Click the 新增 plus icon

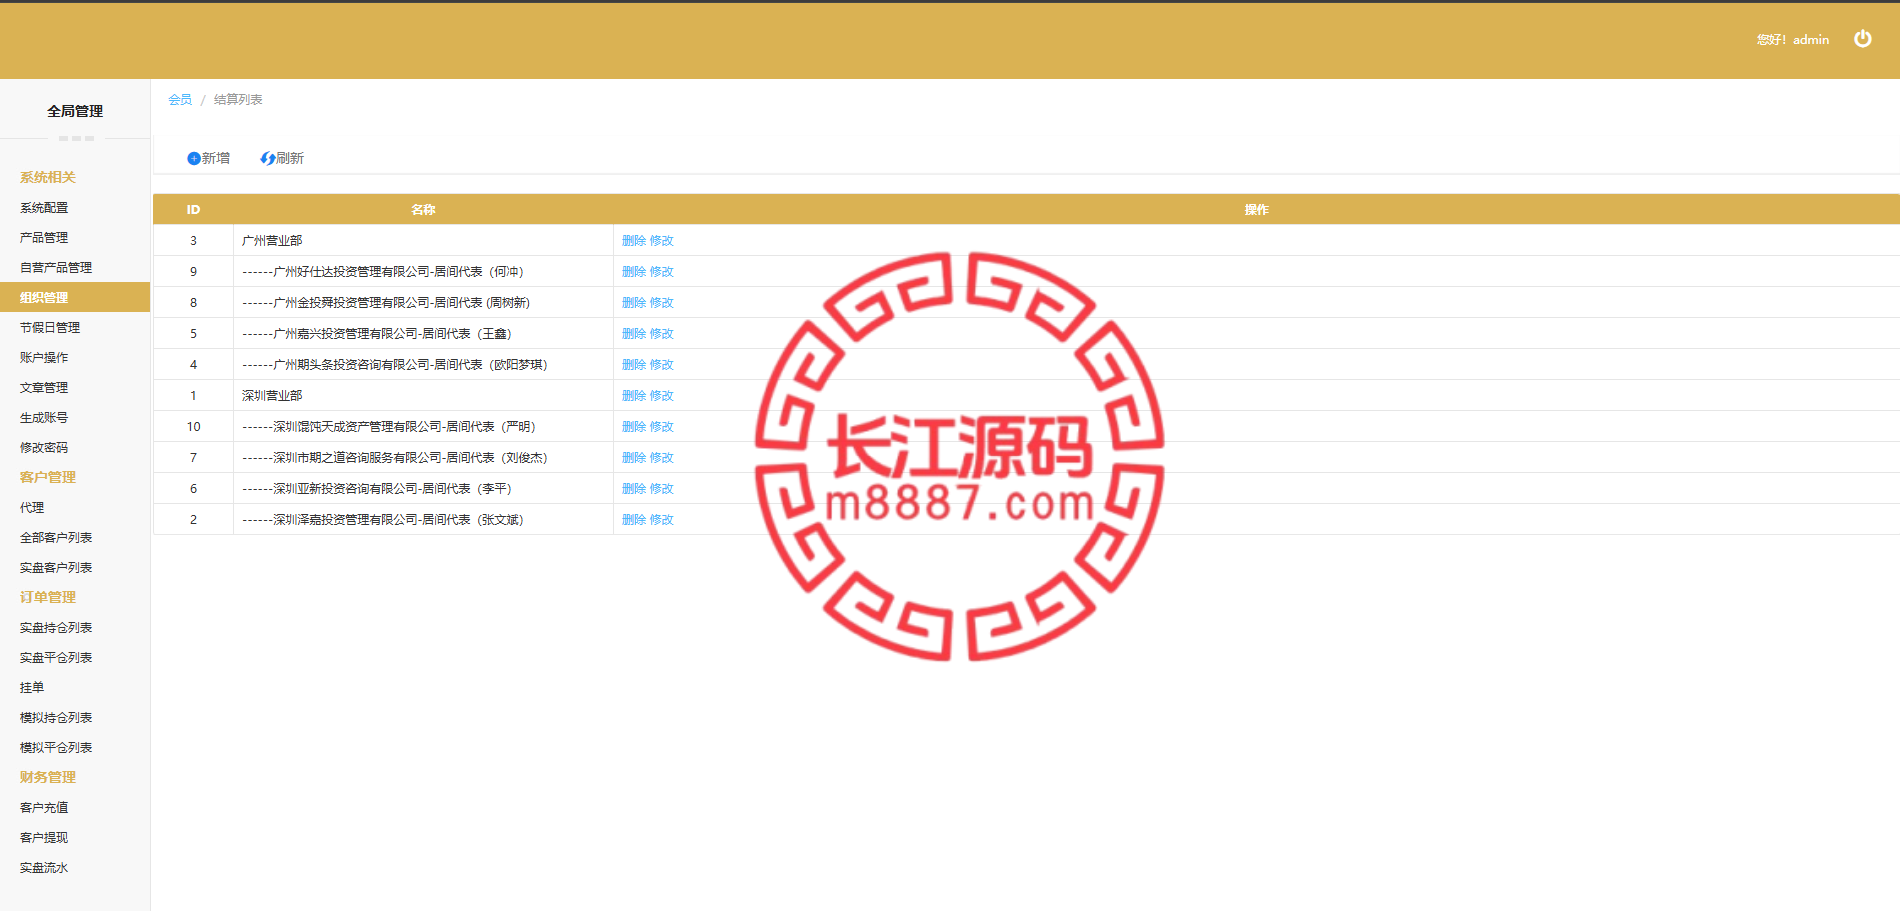pyautogui.click(x=194, y=158)
